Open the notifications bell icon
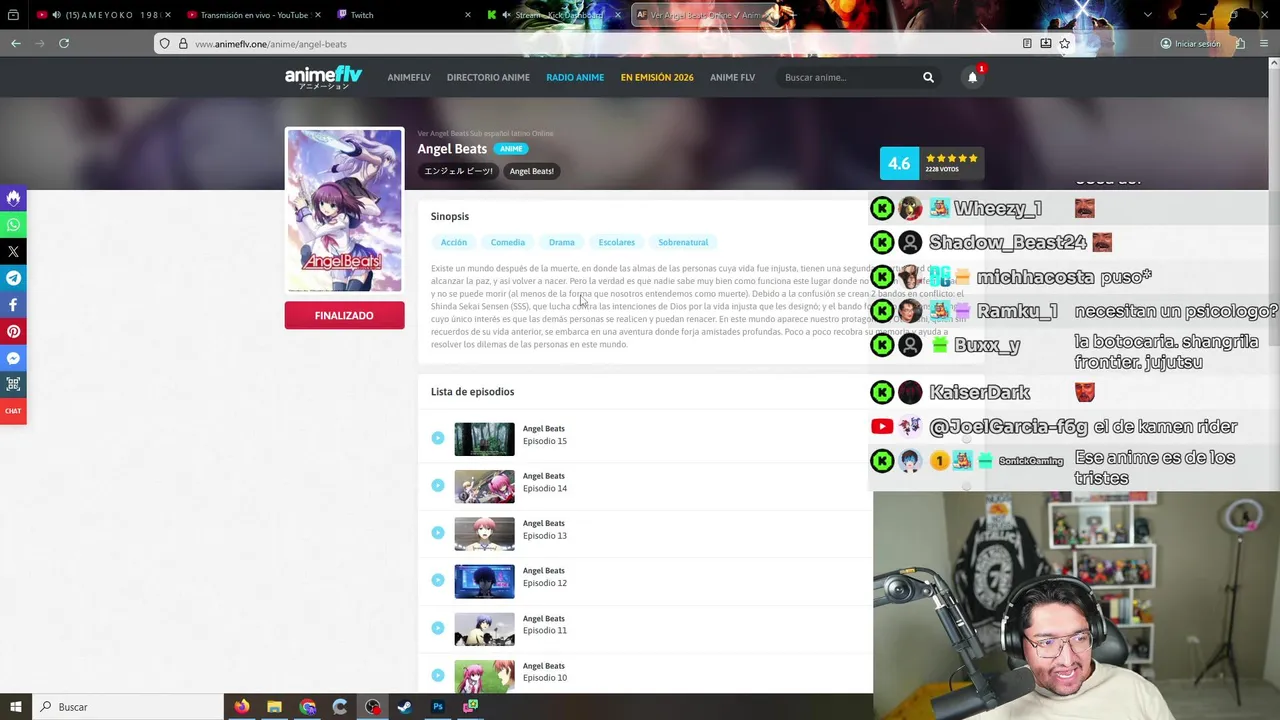 click(x=972, y=77)
